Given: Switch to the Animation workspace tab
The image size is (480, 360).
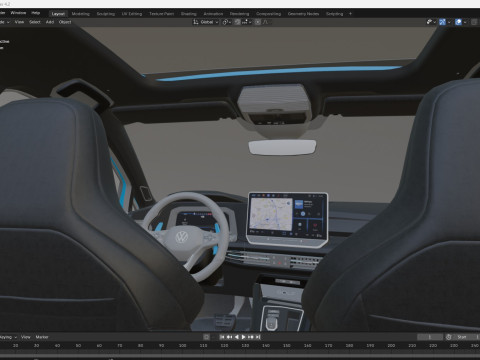Looking at the screenshot, I should click(x=213, y=14).
